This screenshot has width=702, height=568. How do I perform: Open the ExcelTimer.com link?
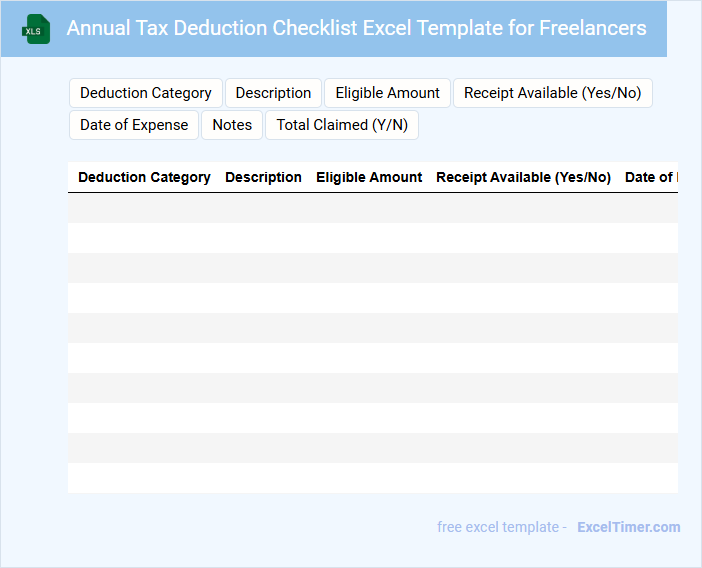(x=628, y=527)
